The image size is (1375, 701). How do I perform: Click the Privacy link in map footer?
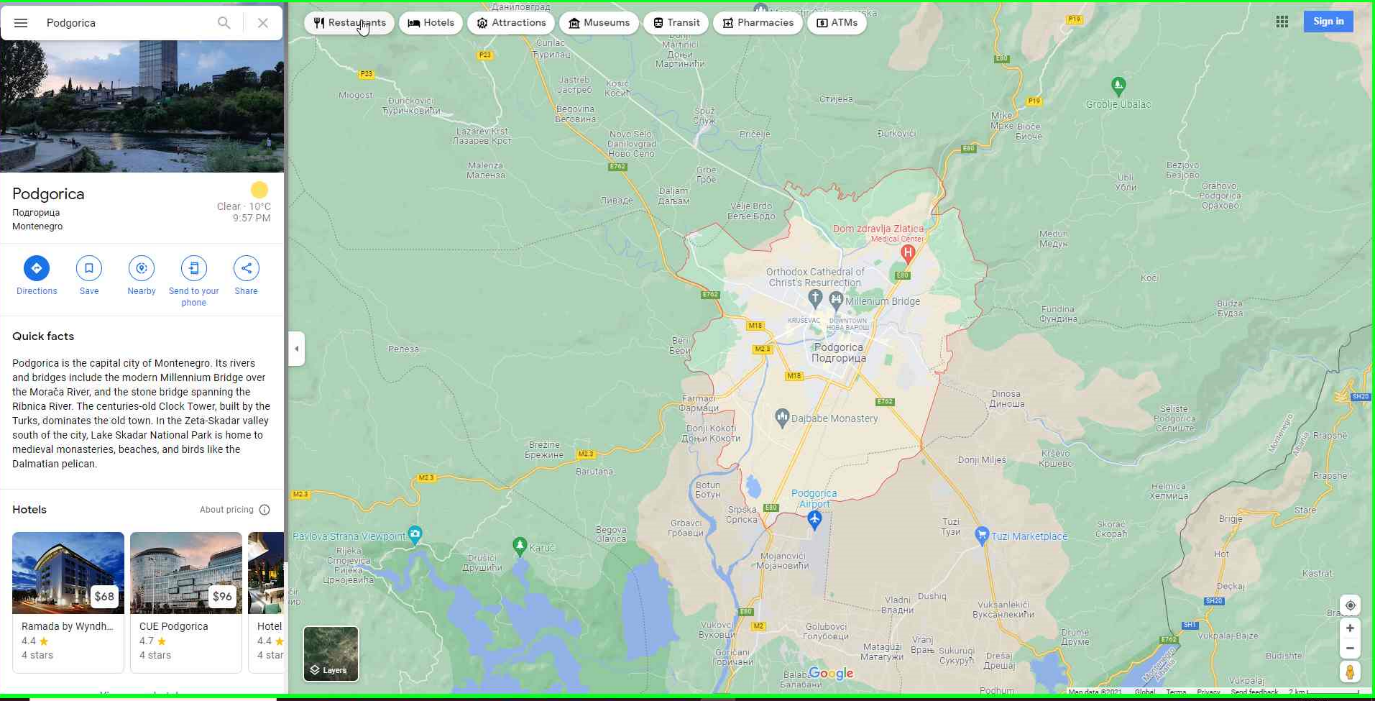[x=1208, y=692]
